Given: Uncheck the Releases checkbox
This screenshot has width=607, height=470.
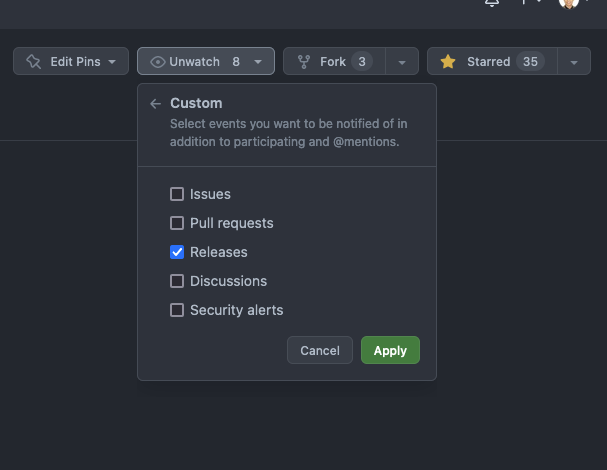Looking at the screenshot, I should click(x=177, y=252).
